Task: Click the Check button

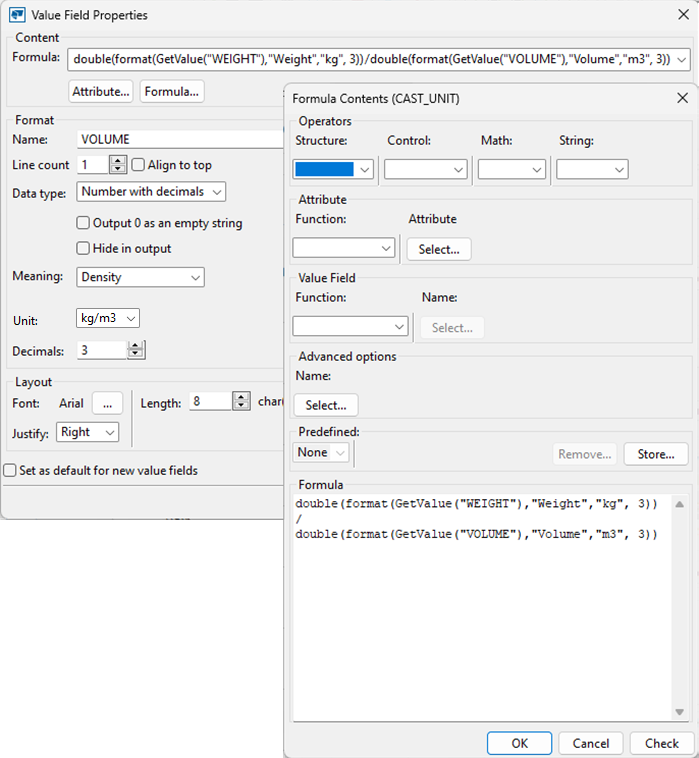Action: click(x=661, y=743)
